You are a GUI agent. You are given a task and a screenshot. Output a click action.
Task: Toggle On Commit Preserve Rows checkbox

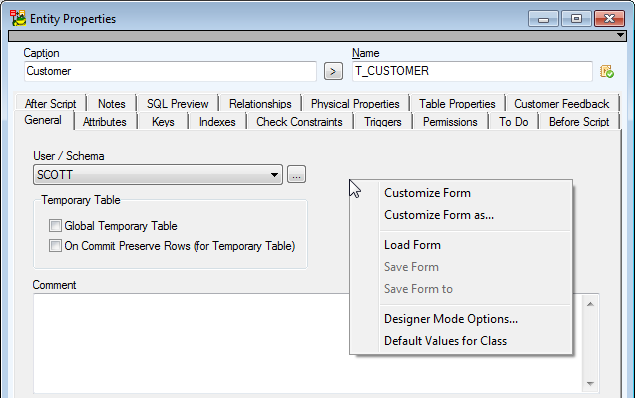coord(55,245)
